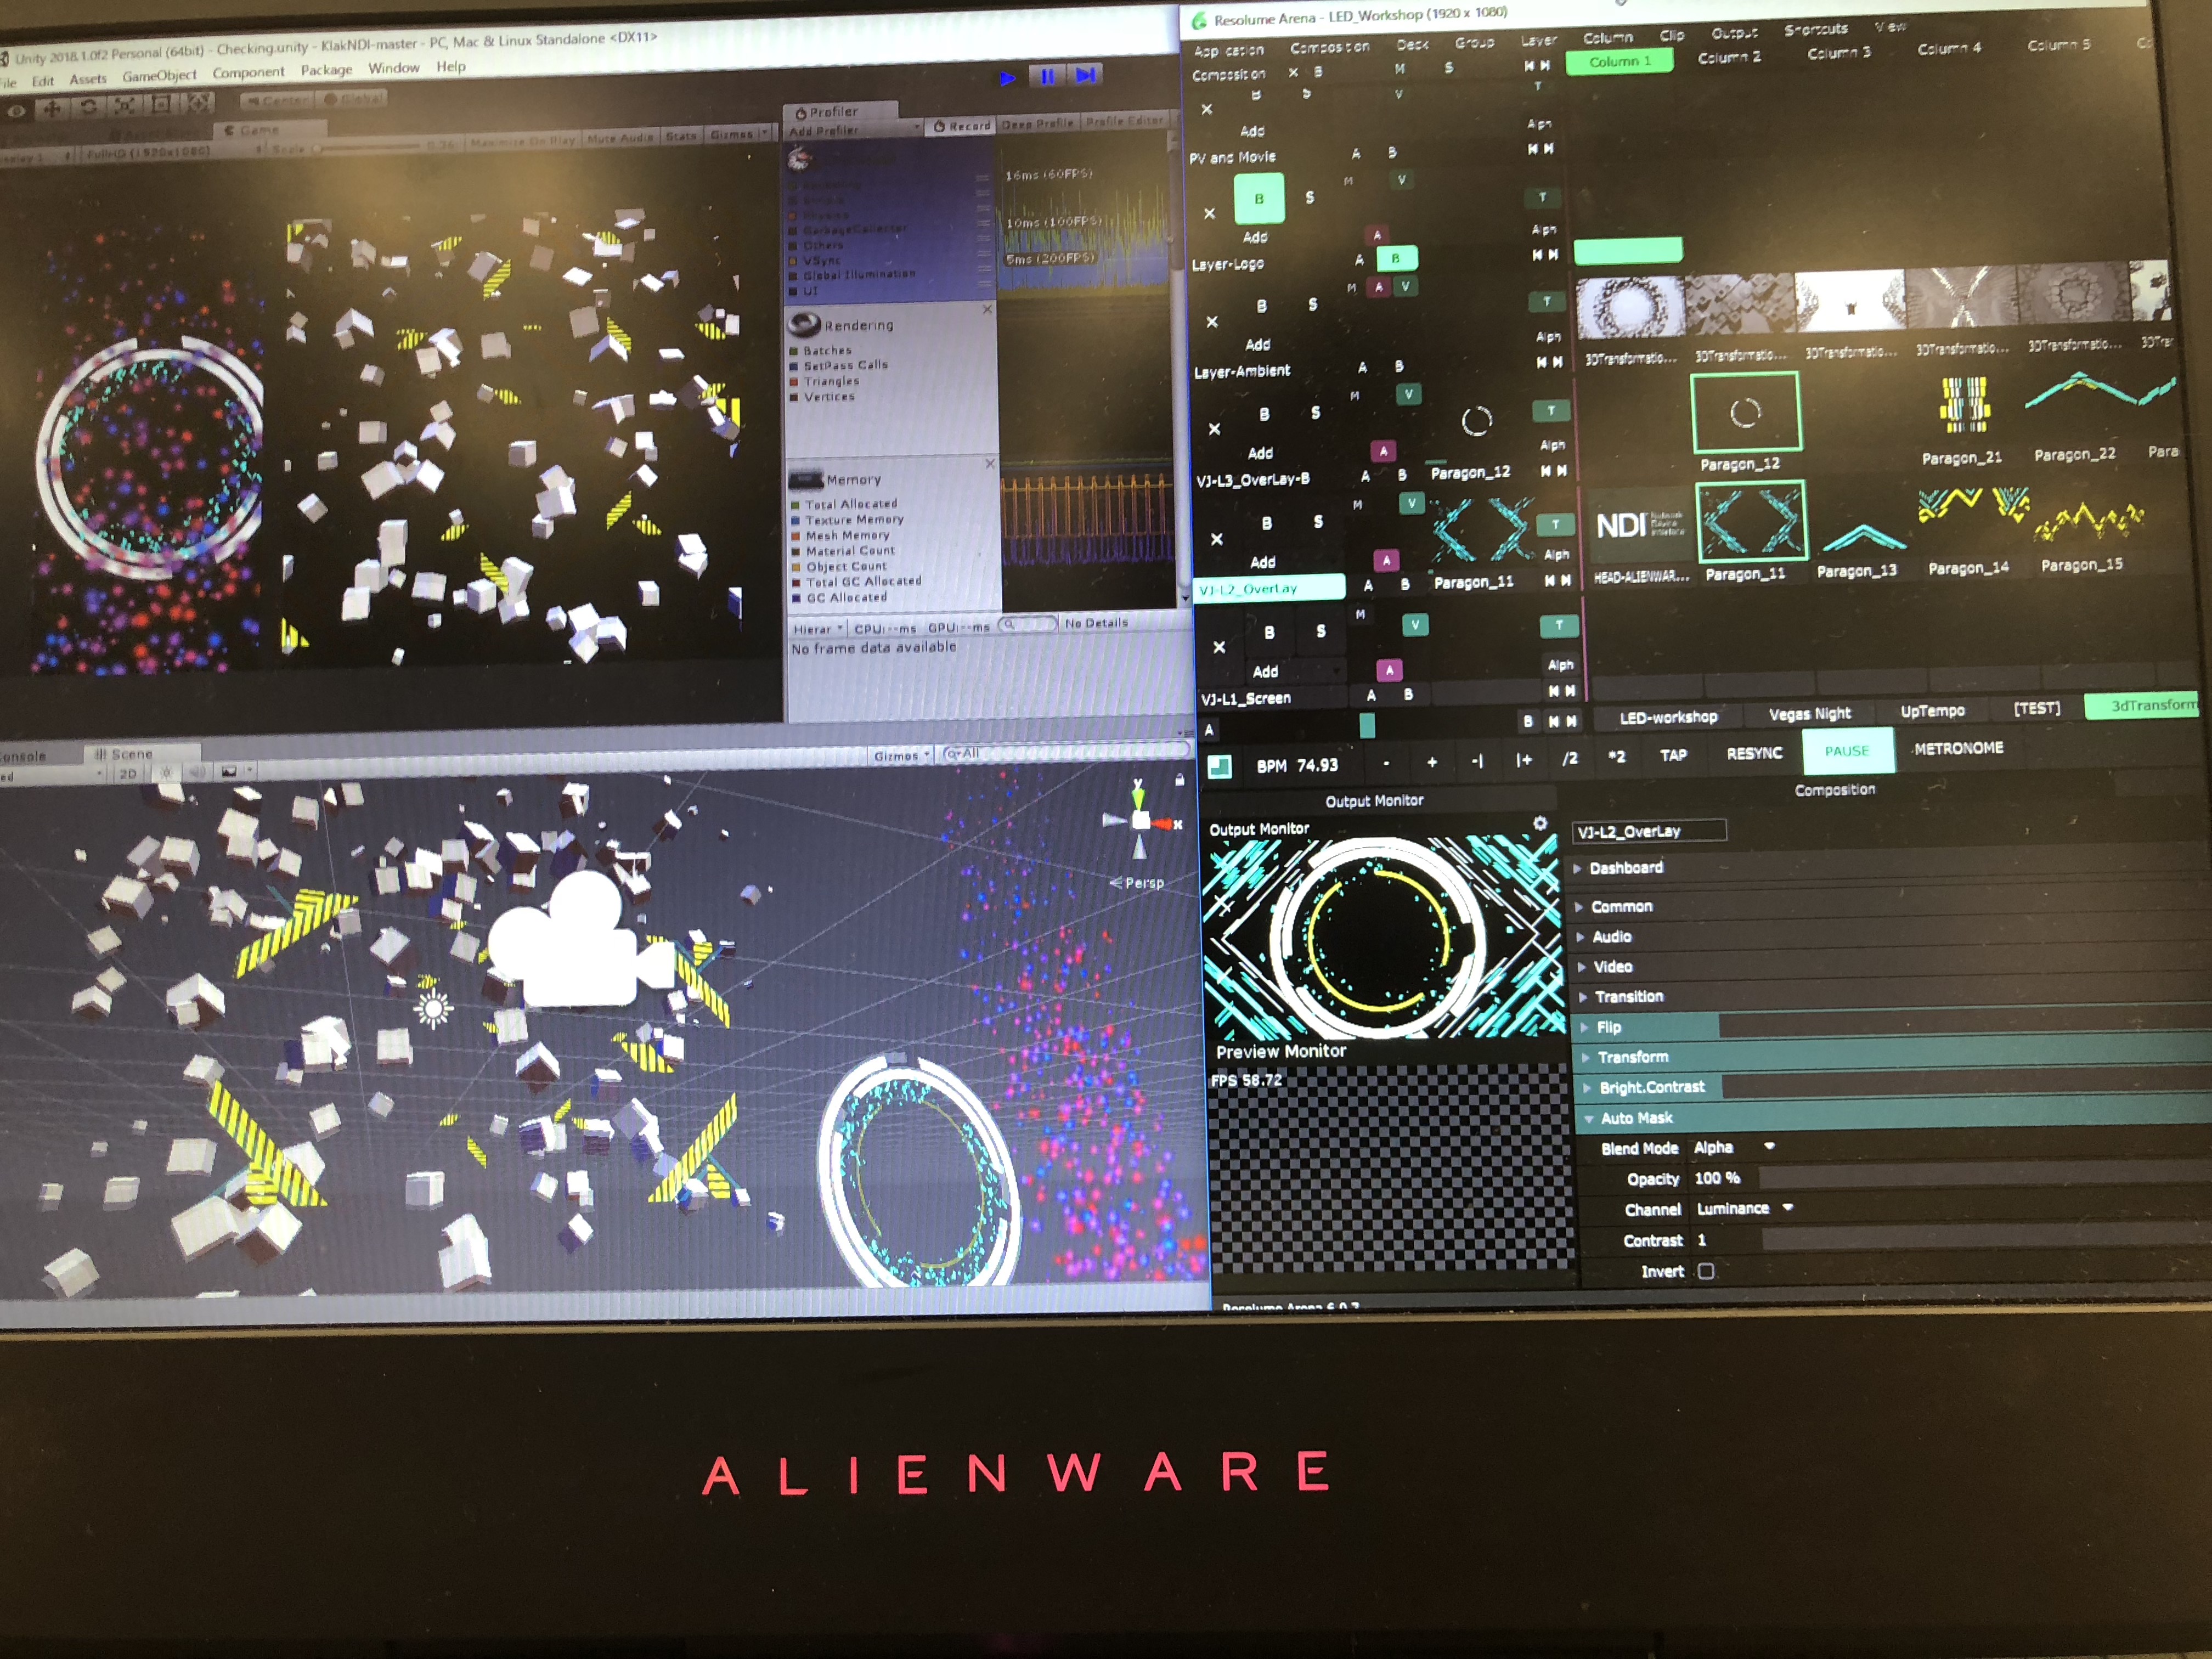Select the Rect tool in the Unity toolbar

click(x=162, y=105)
